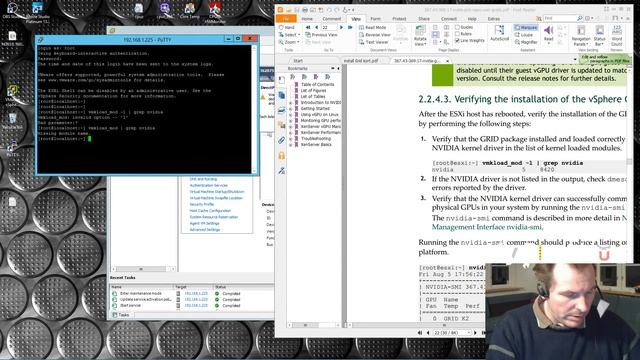This screenshot has width=640, height=360.
Task: Start AutoScroll in Foxit ribbon
Action: [499, 33]
